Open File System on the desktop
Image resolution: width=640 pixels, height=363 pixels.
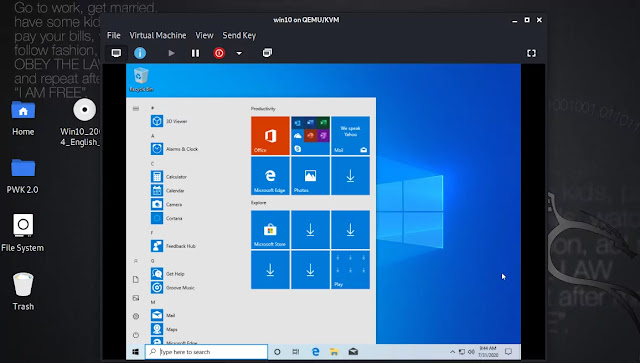[x=22, y=233]
